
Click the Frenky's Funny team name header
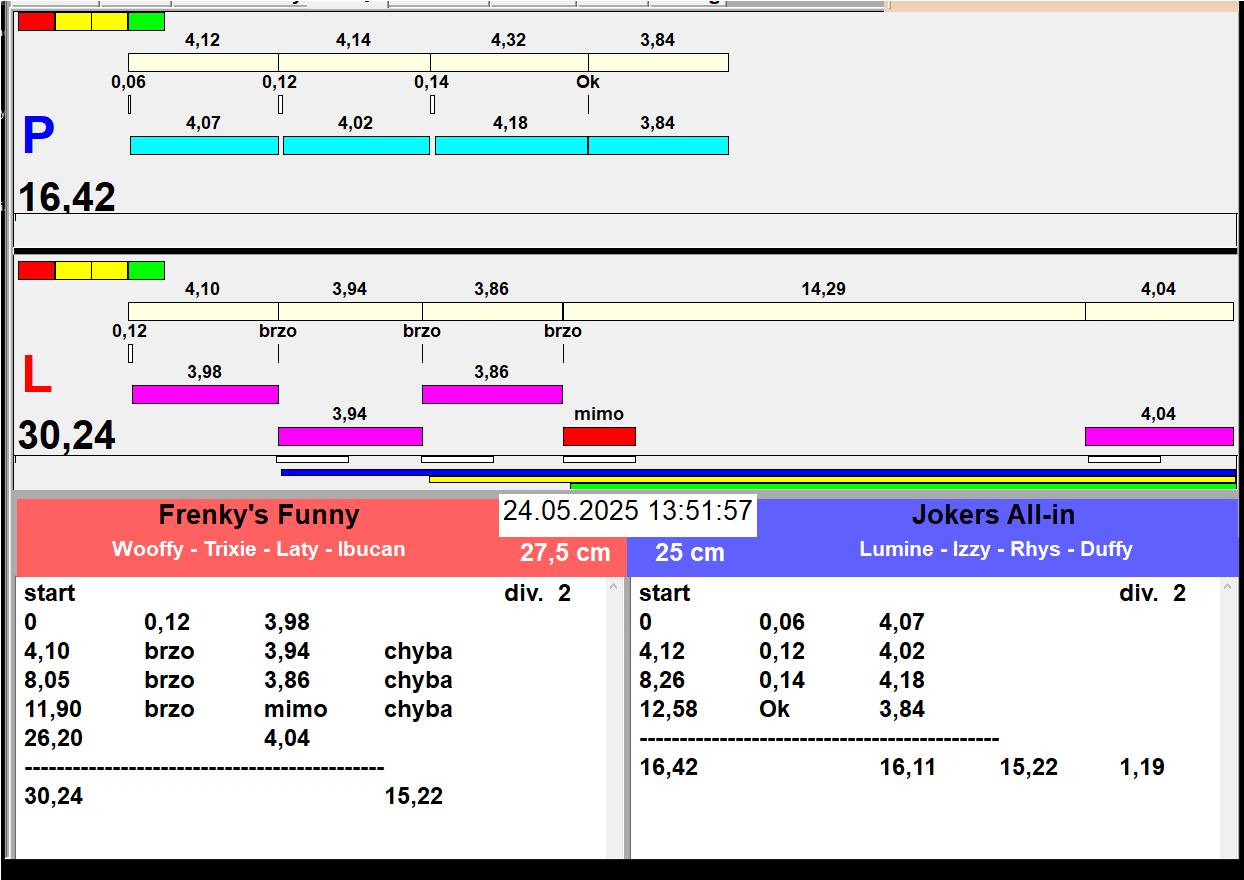[259, 516]
